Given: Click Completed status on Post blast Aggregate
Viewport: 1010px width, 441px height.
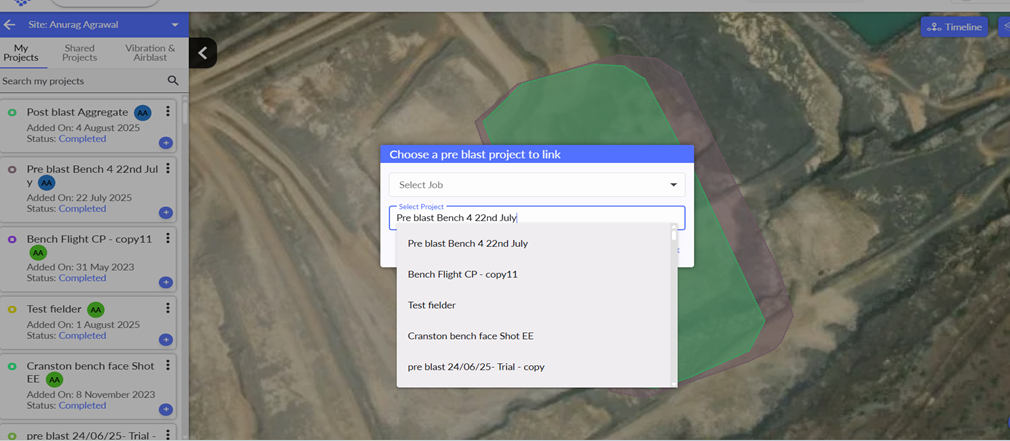Looking at the screenshot, I should (x=82, y=138).
